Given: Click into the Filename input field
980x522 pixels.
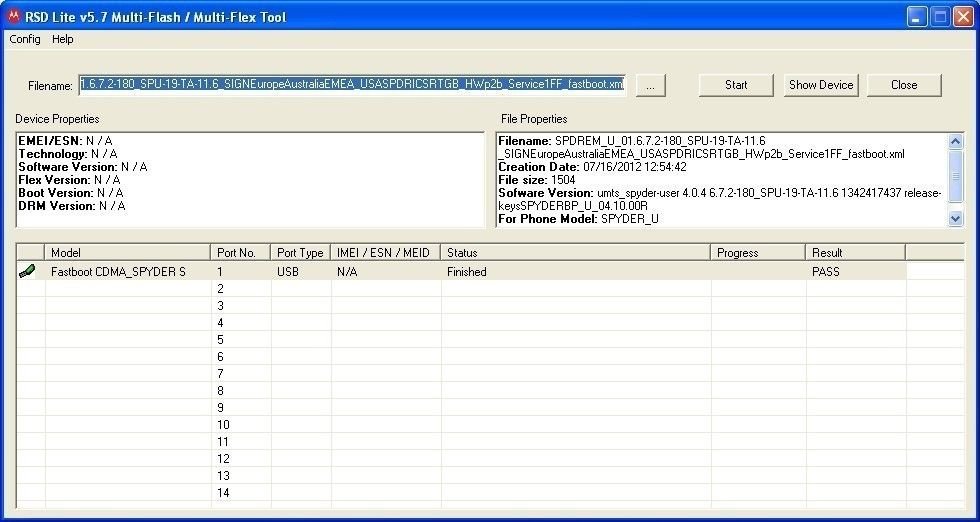Looking at the screenshot, I should coord(352,84).
